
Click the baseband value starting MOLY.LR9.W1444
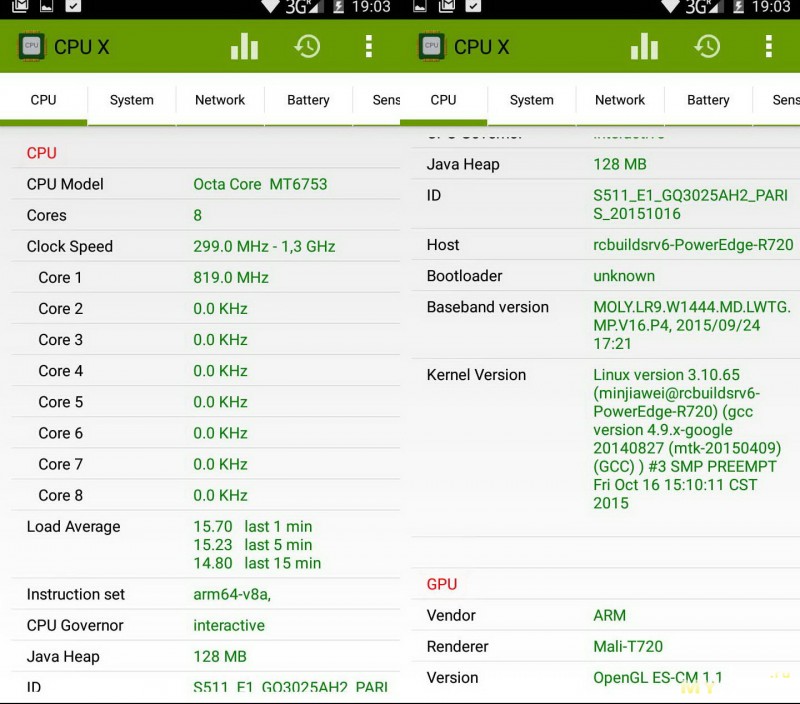coord(692,325)
